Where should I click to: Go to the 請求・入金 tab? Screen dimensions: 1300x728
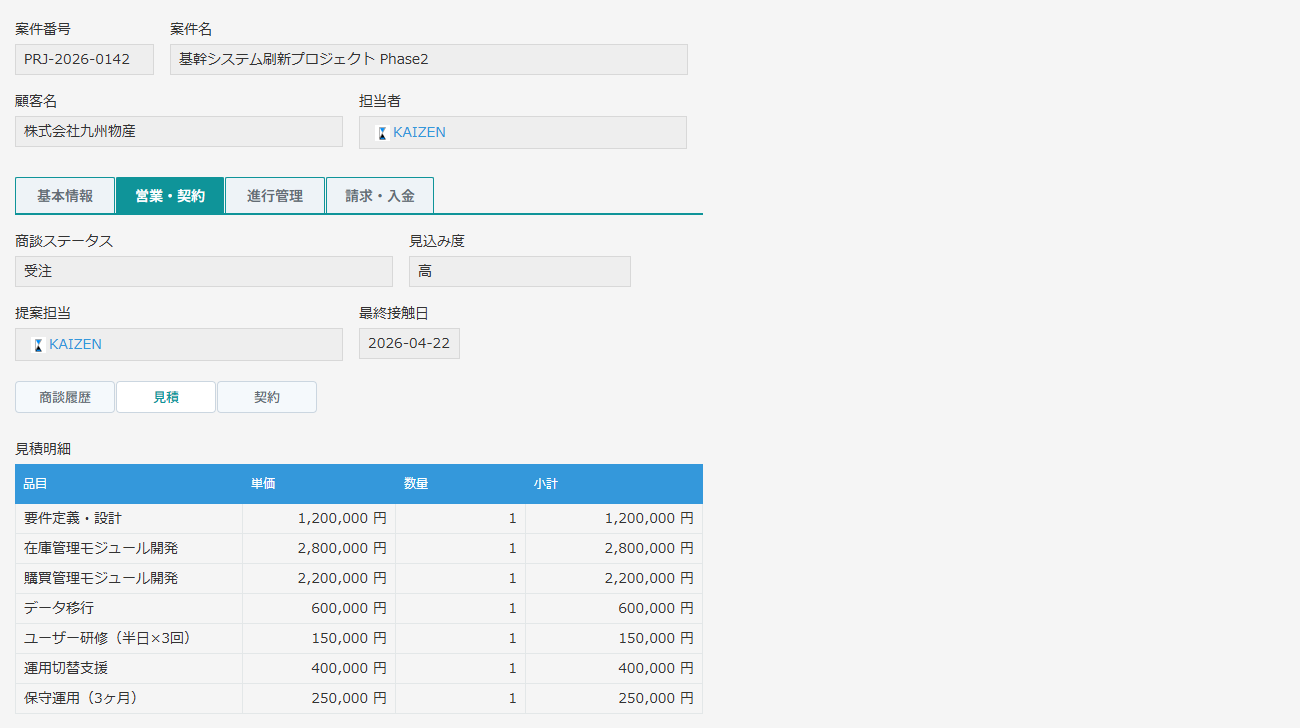[380, 196]
